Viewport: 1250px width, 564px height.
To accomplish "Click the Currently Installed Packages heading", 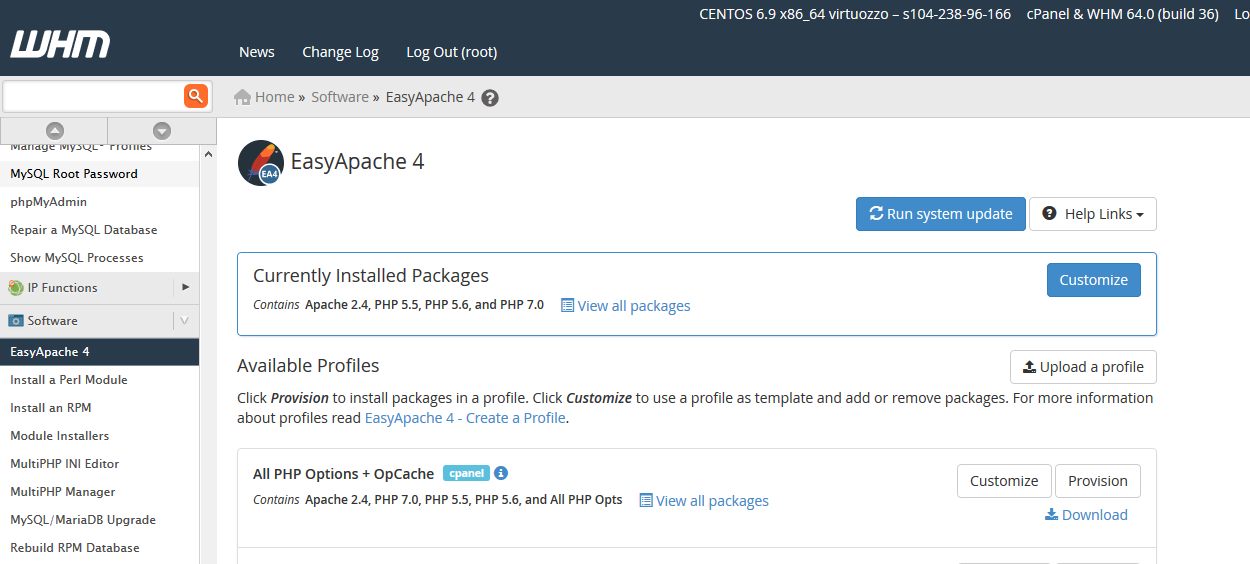I will click(x=371, y=275).
